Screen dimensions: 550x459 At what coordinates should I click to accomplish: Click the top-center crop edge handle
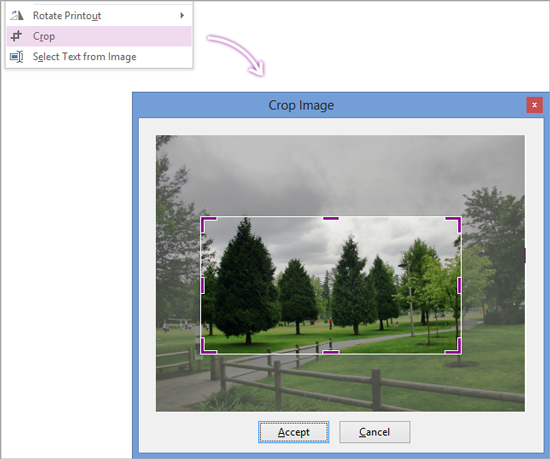(331, 218)
